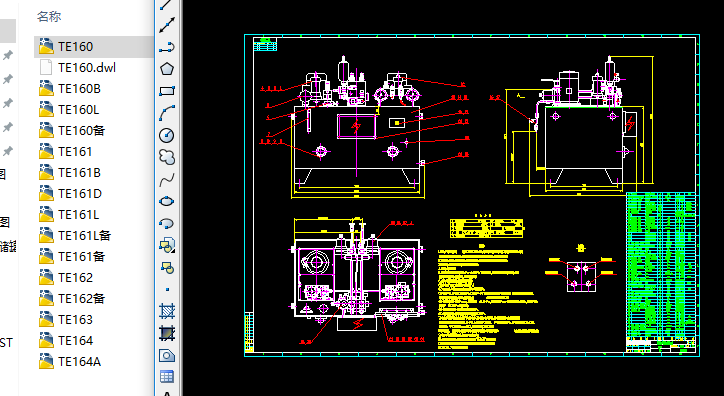Select the Spline tool

tap(167, 180)
